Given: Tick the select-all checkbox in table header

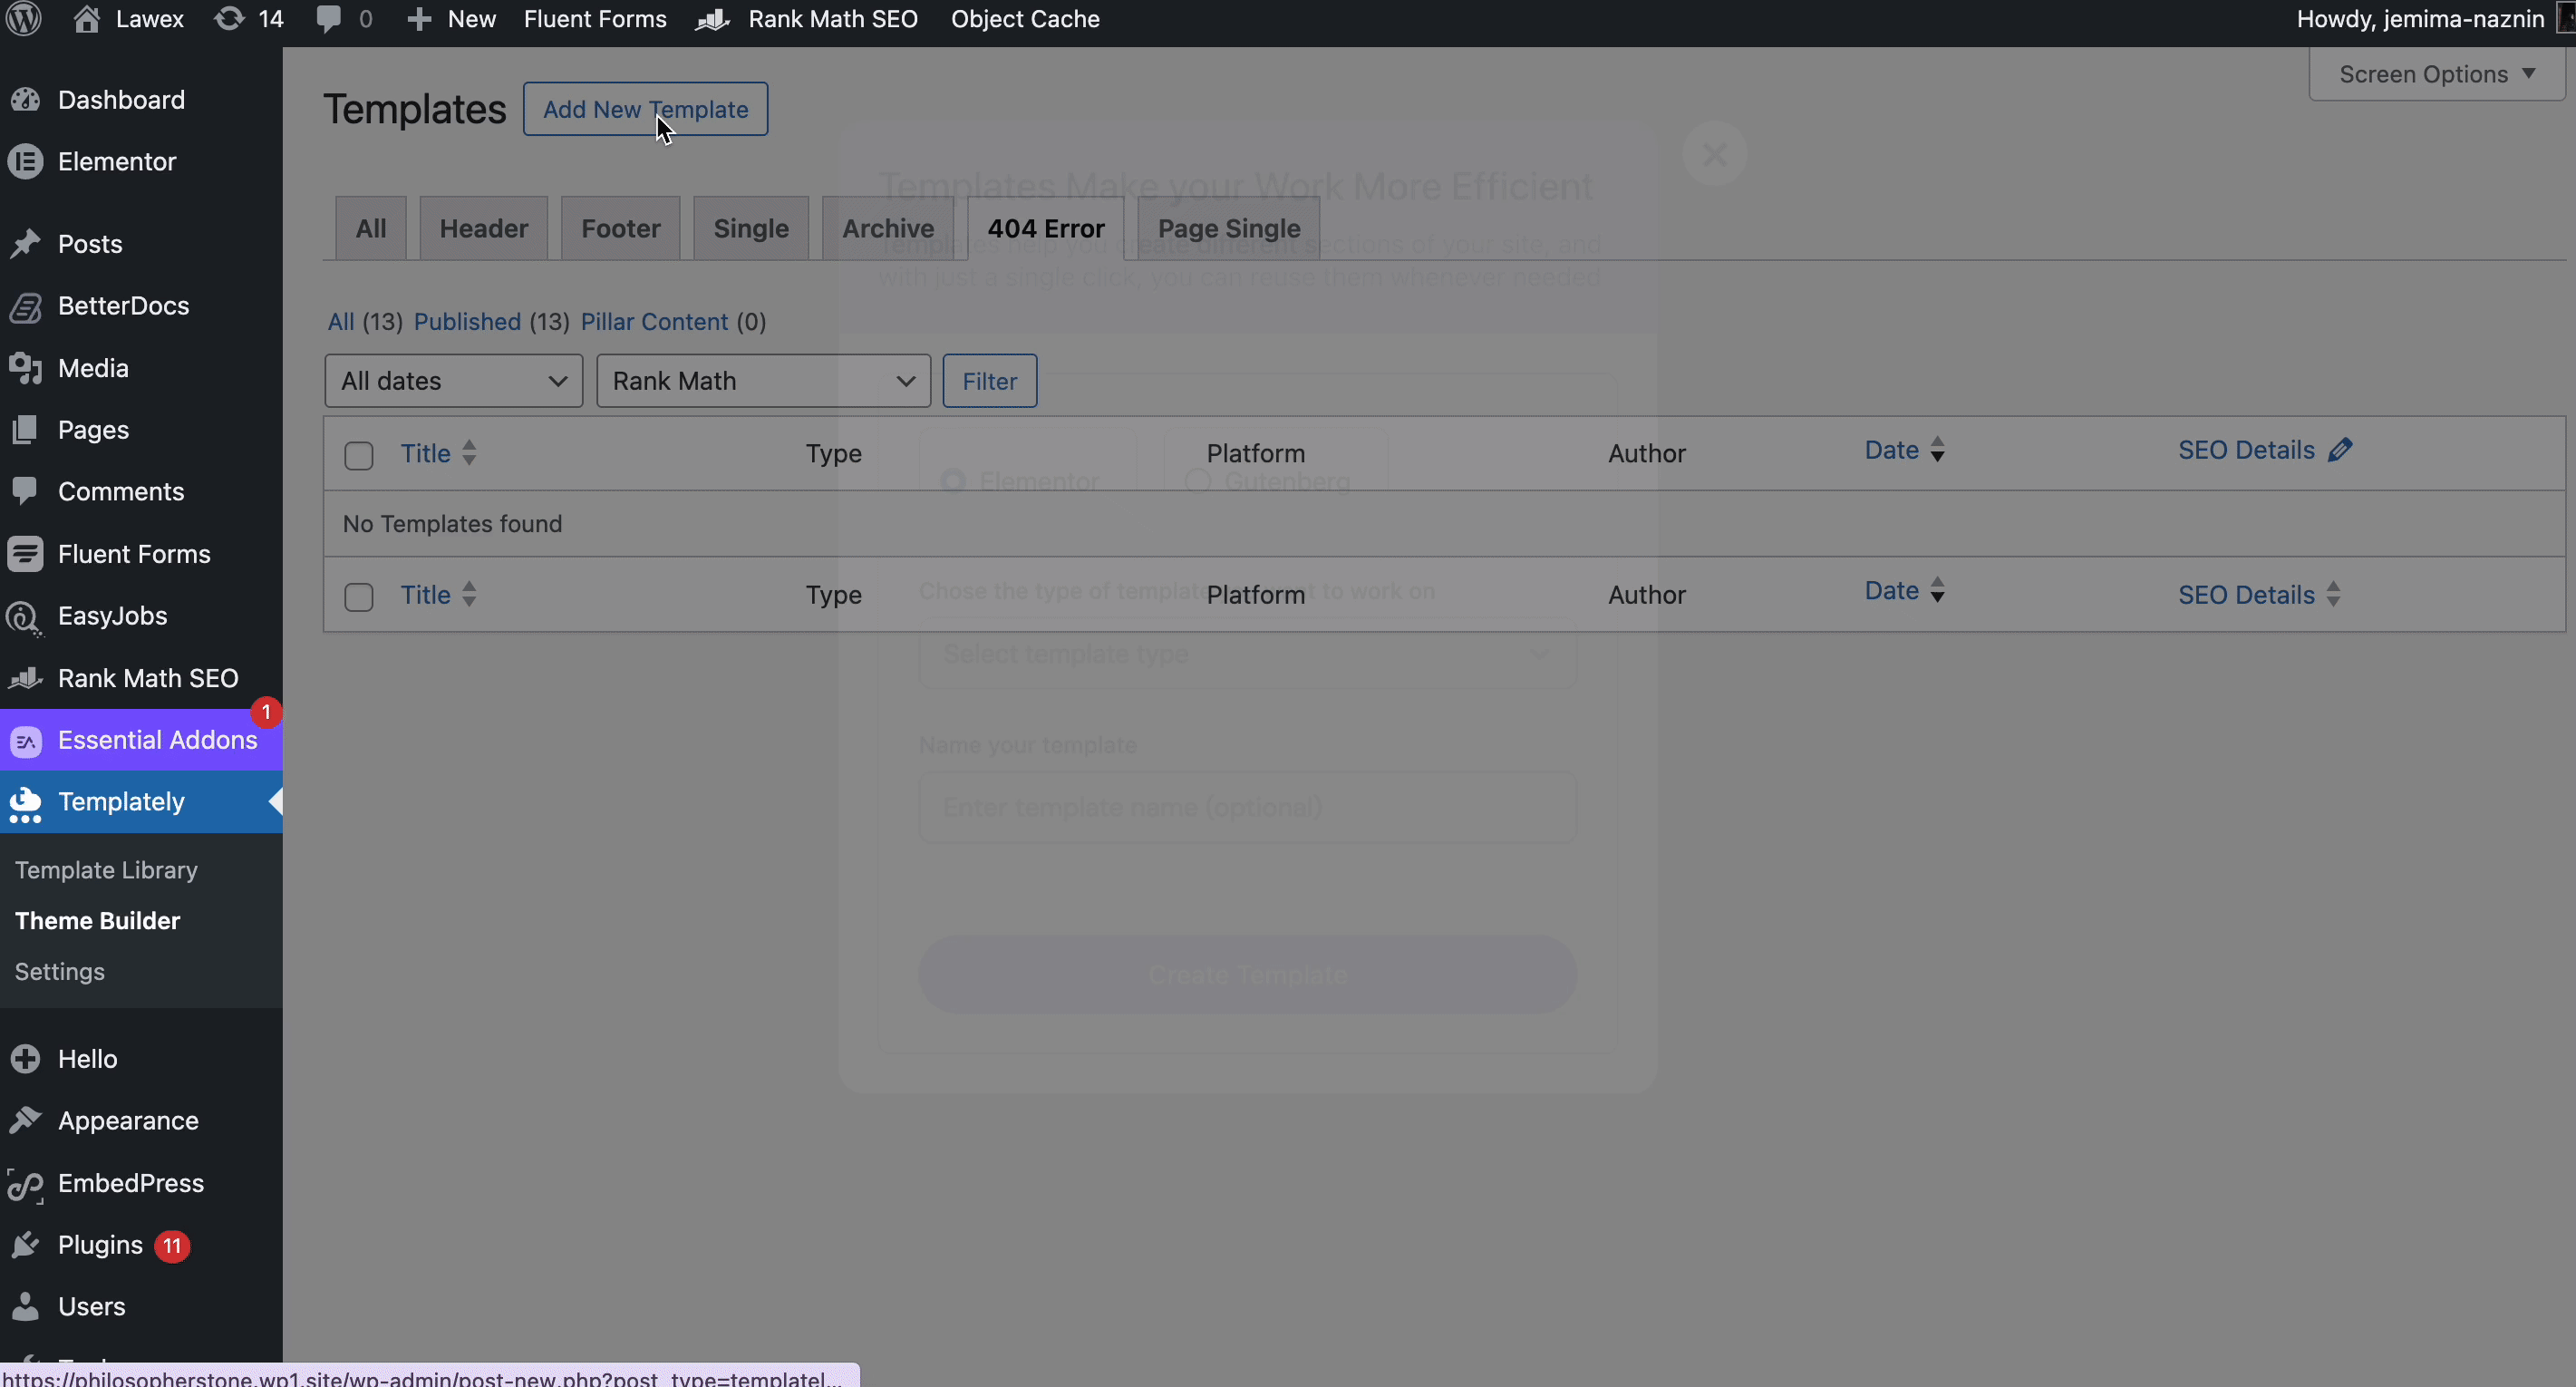Looking at the screenshot, I should [x=359, y=456].
